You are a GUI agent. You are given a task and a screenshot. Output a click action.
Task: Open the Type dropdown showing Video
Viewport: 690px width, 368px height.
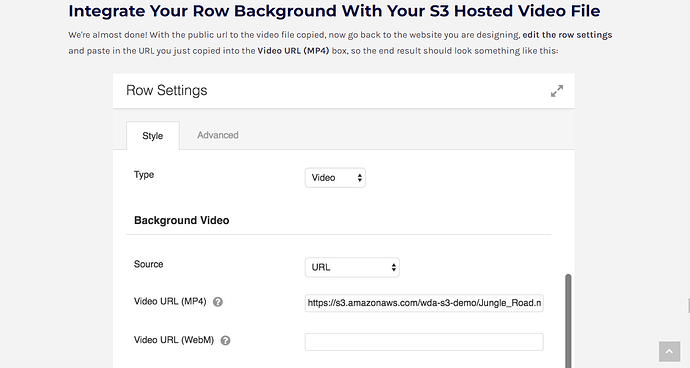pos(335,178)
